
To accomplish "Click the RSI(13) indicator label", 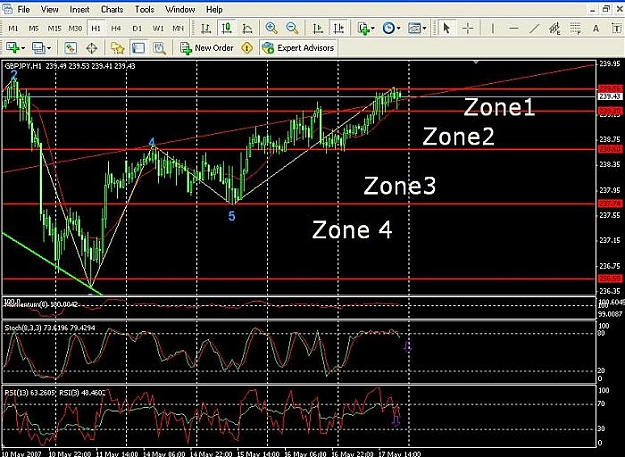I will (x=16, y=393).
